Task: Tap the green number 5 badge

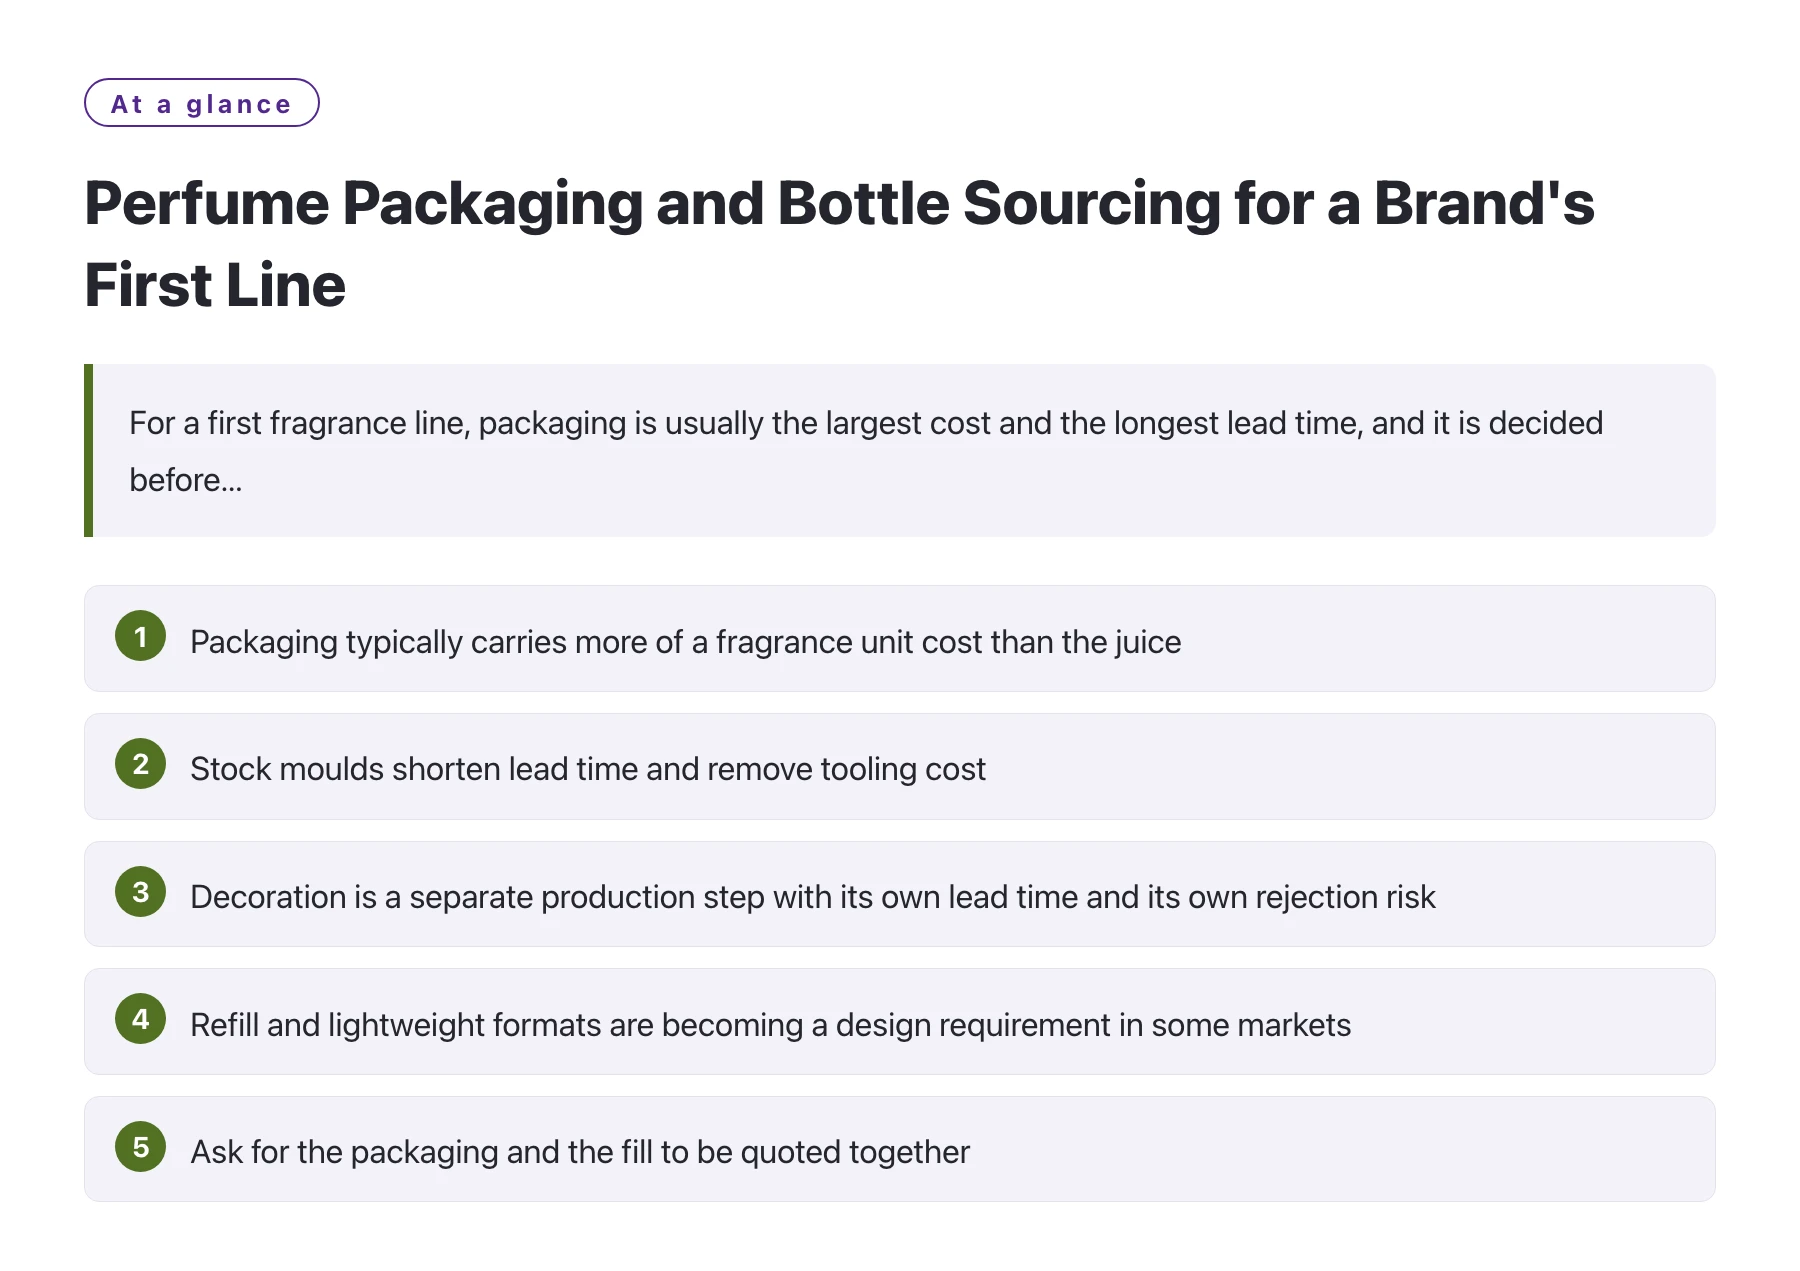Action: (140, 1147)
